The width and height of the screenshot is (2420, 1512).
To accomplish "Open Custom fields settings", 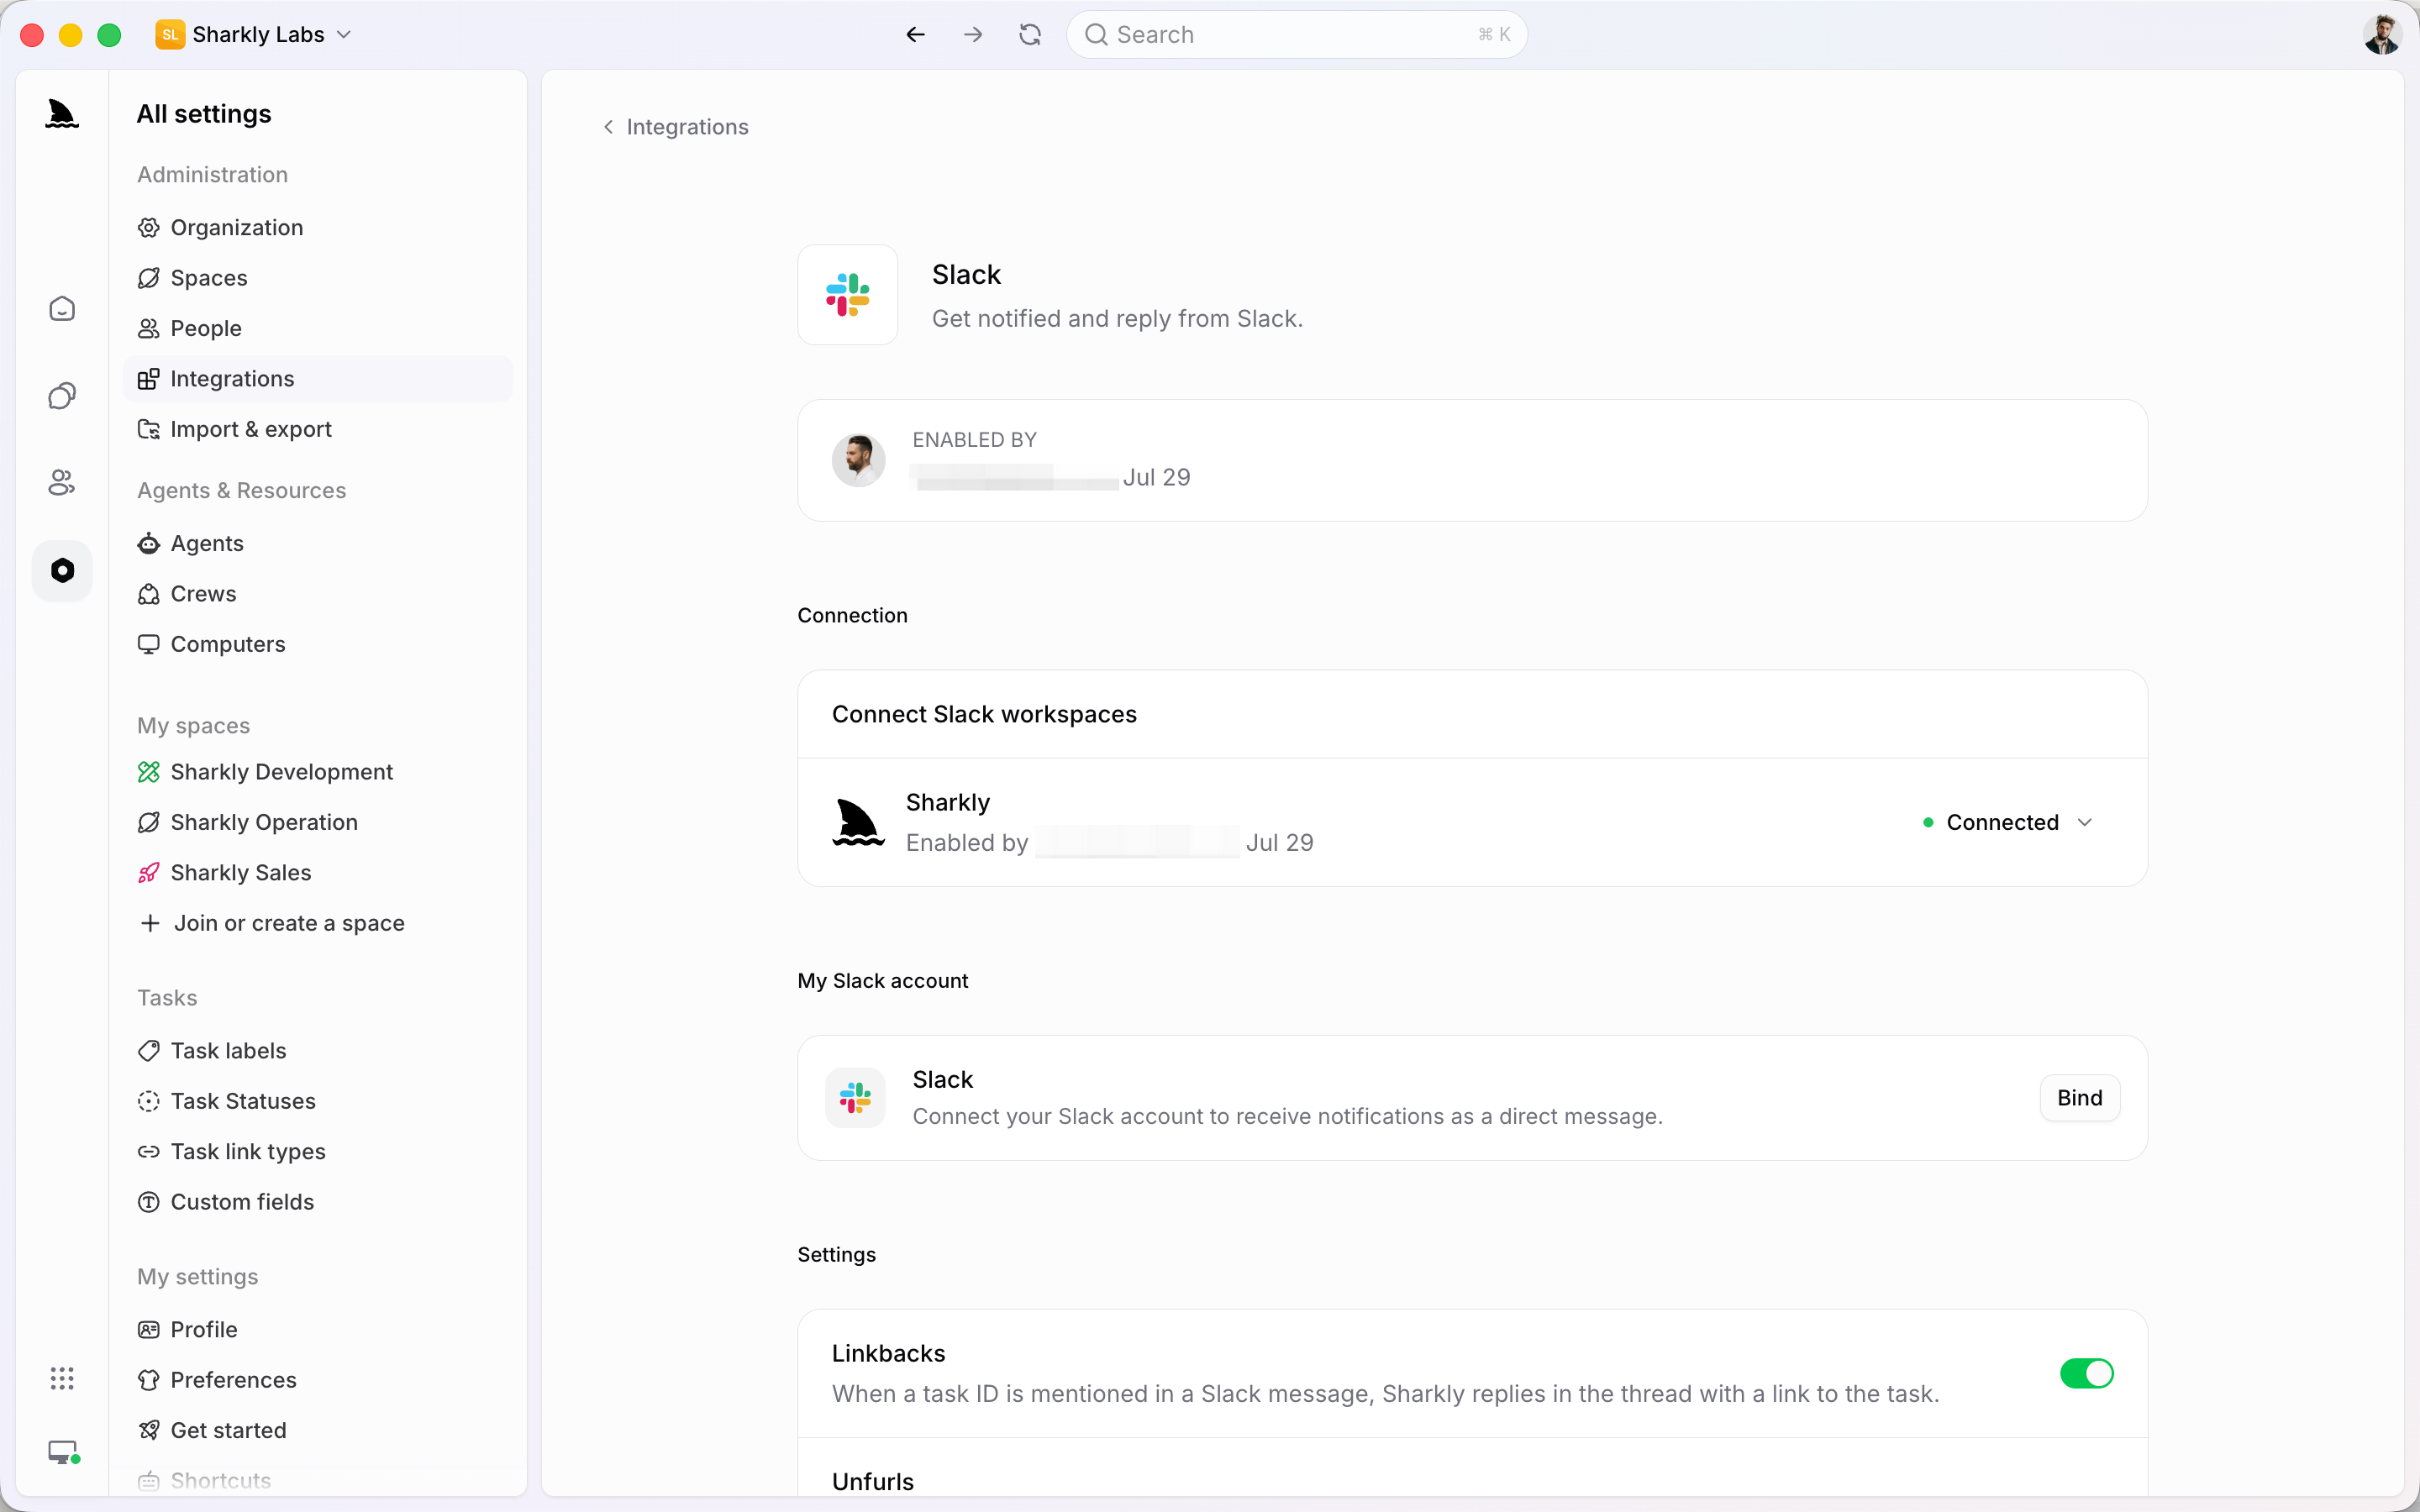I will [318, 1202].
